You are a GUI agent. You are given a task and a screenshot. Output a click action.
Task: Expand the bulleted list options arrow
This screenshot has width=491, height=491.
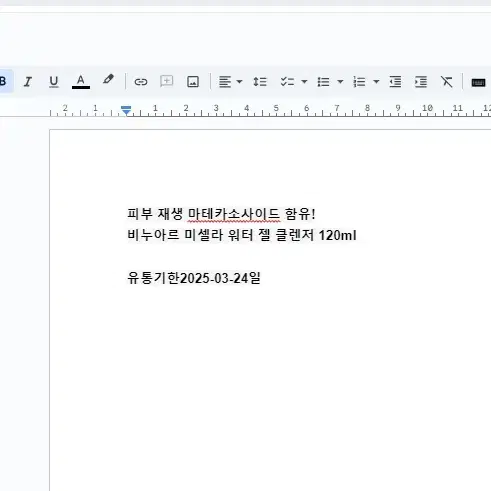click(x=340, y=82)
